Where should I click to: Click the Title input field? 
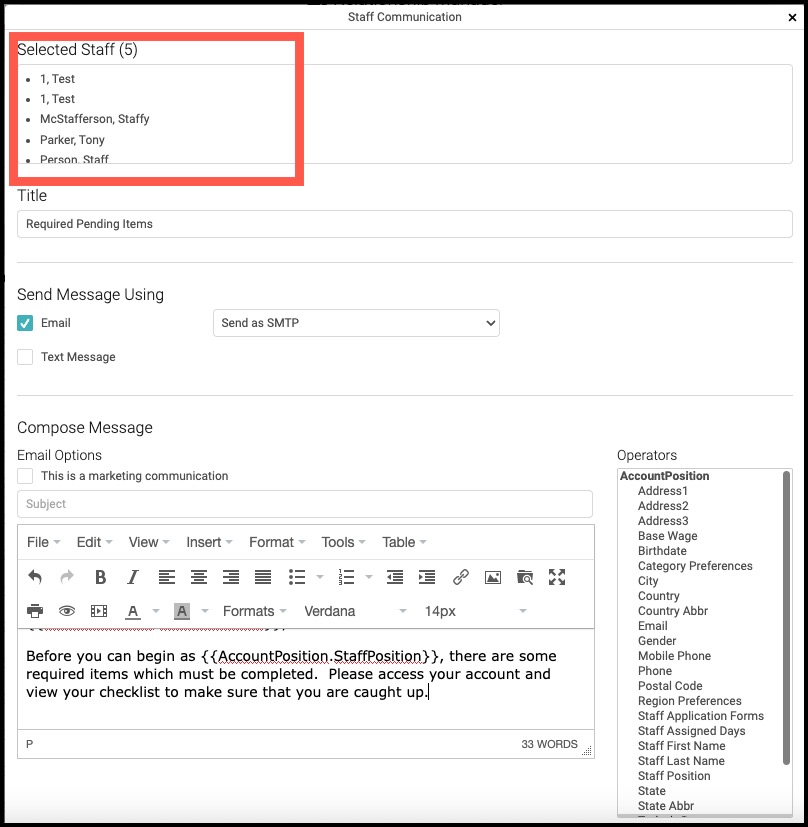pos(405,224)
